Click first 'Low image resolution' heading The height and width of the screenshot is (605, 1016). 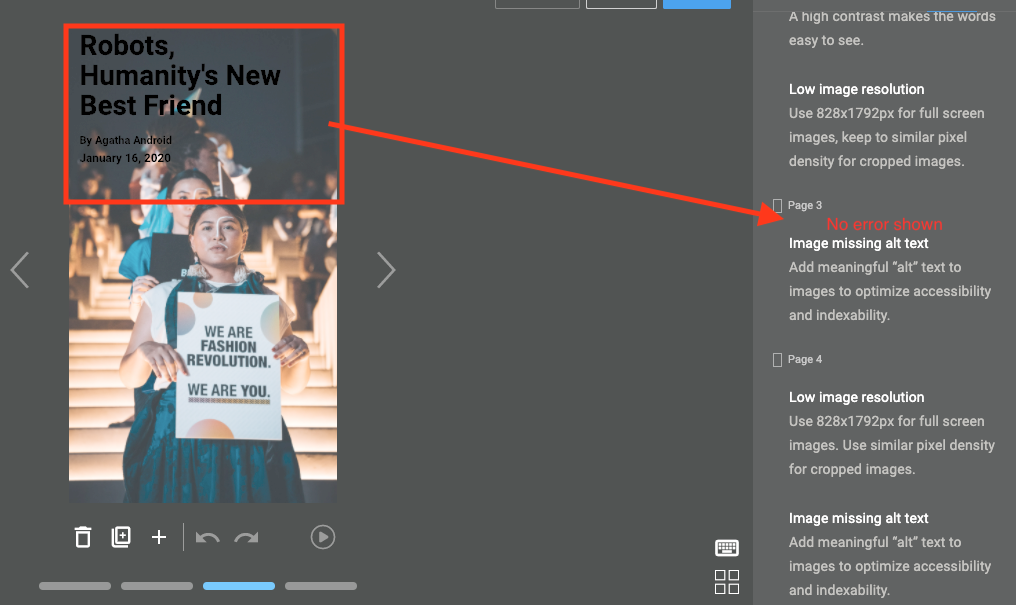click(x=856, y=89)
